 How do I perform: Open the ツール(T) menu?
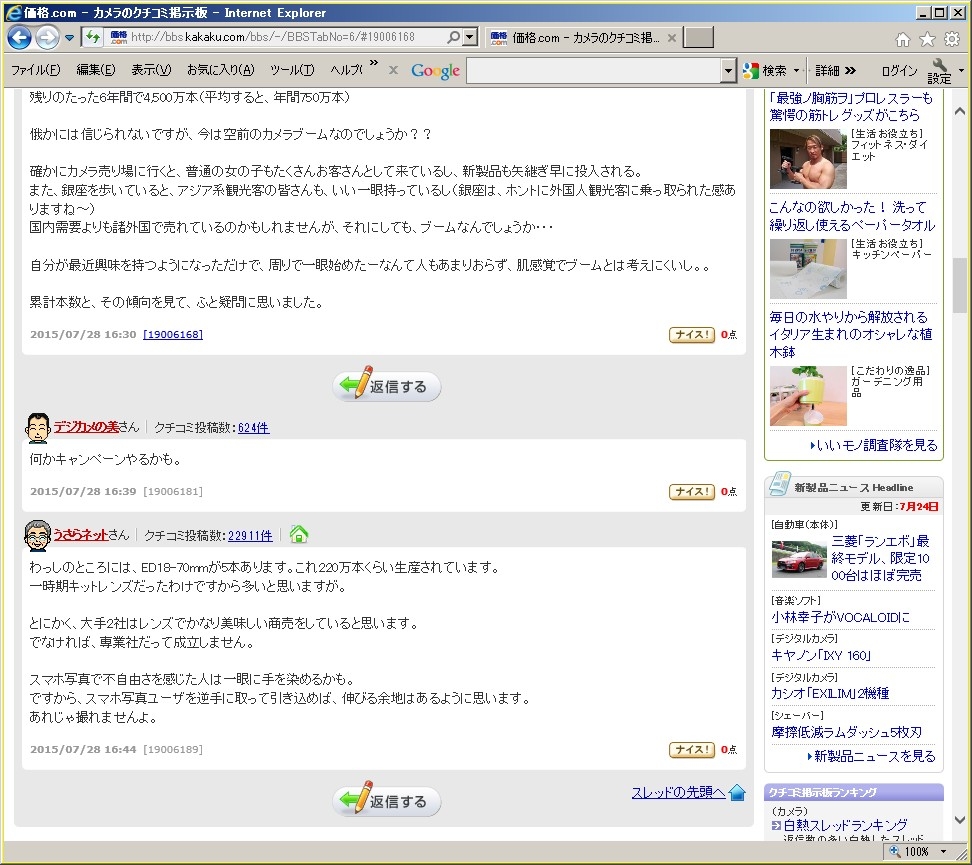[x=292, y=70]
